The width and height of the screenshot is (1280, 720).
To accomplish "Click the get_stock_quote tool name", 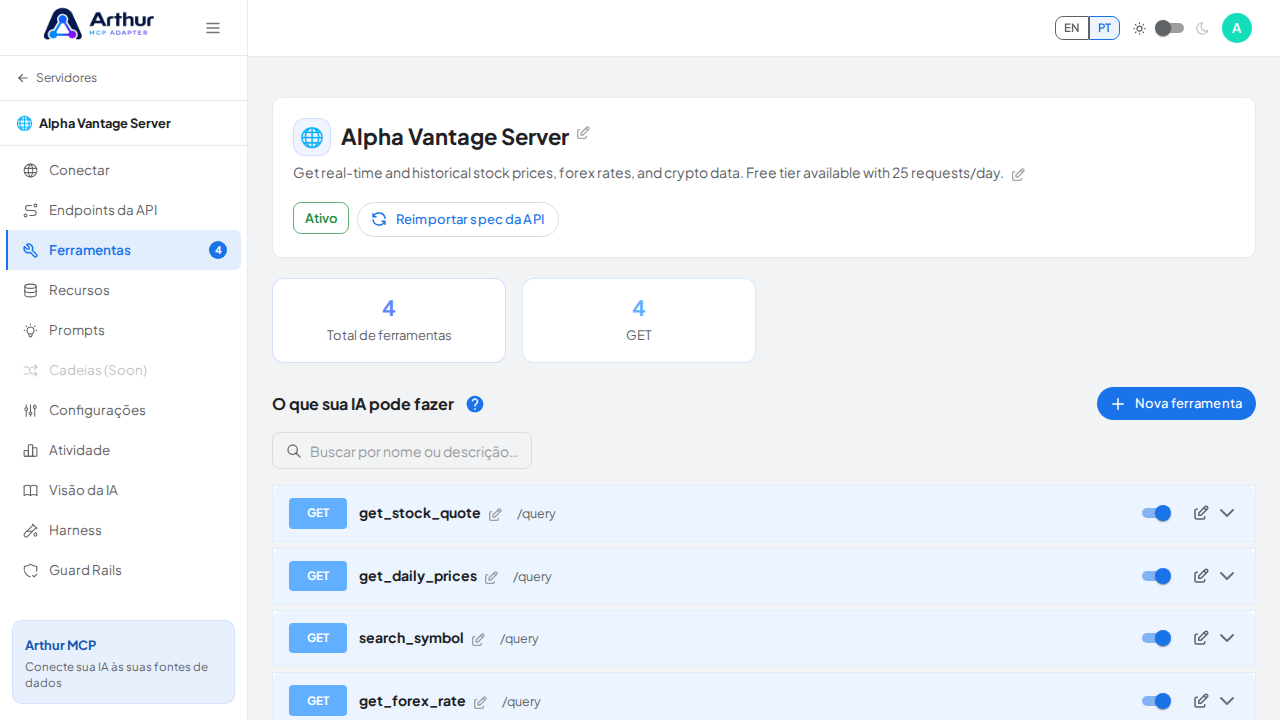I will 420,513.
